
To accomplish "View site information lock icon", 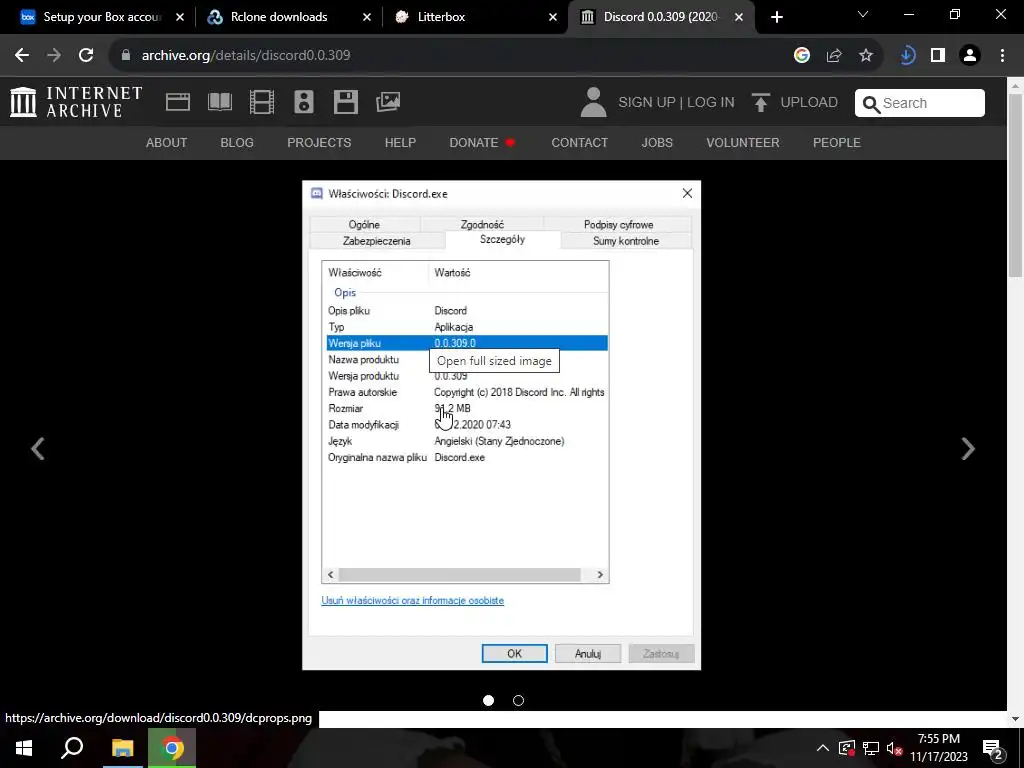I will coord(126,56).
